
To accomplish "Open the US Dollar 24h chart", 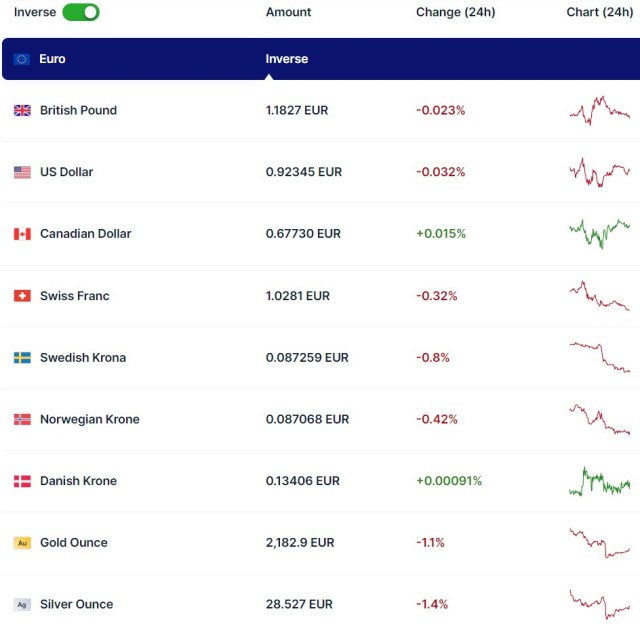I will click(599, 172).
